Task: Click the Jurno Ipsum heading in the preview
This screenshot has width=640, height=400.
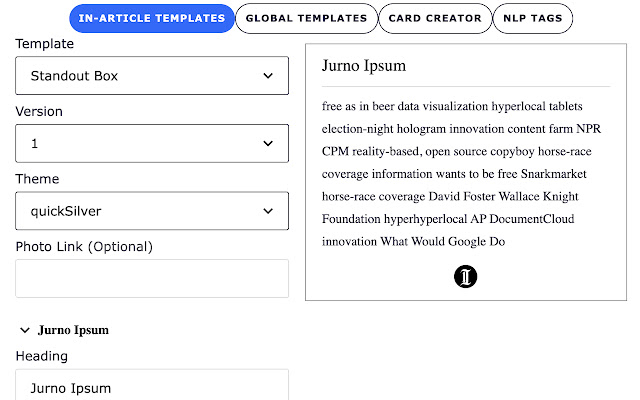Action: pyautogui.click(x=364, y=66)
